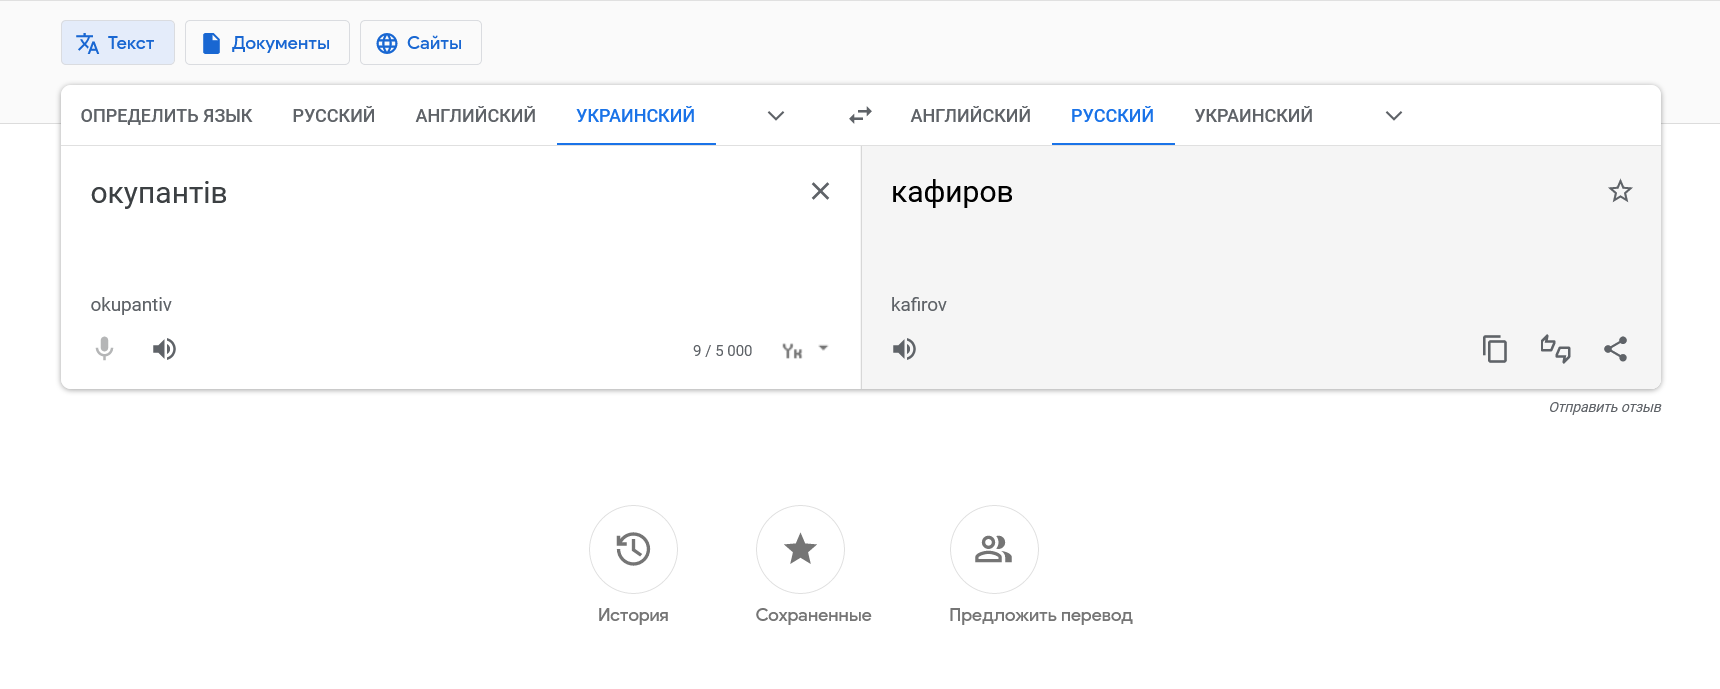The width and height of the screenshot is (1720, 689).
Task: Click the Suggest translation people icon
Action: 993,549
